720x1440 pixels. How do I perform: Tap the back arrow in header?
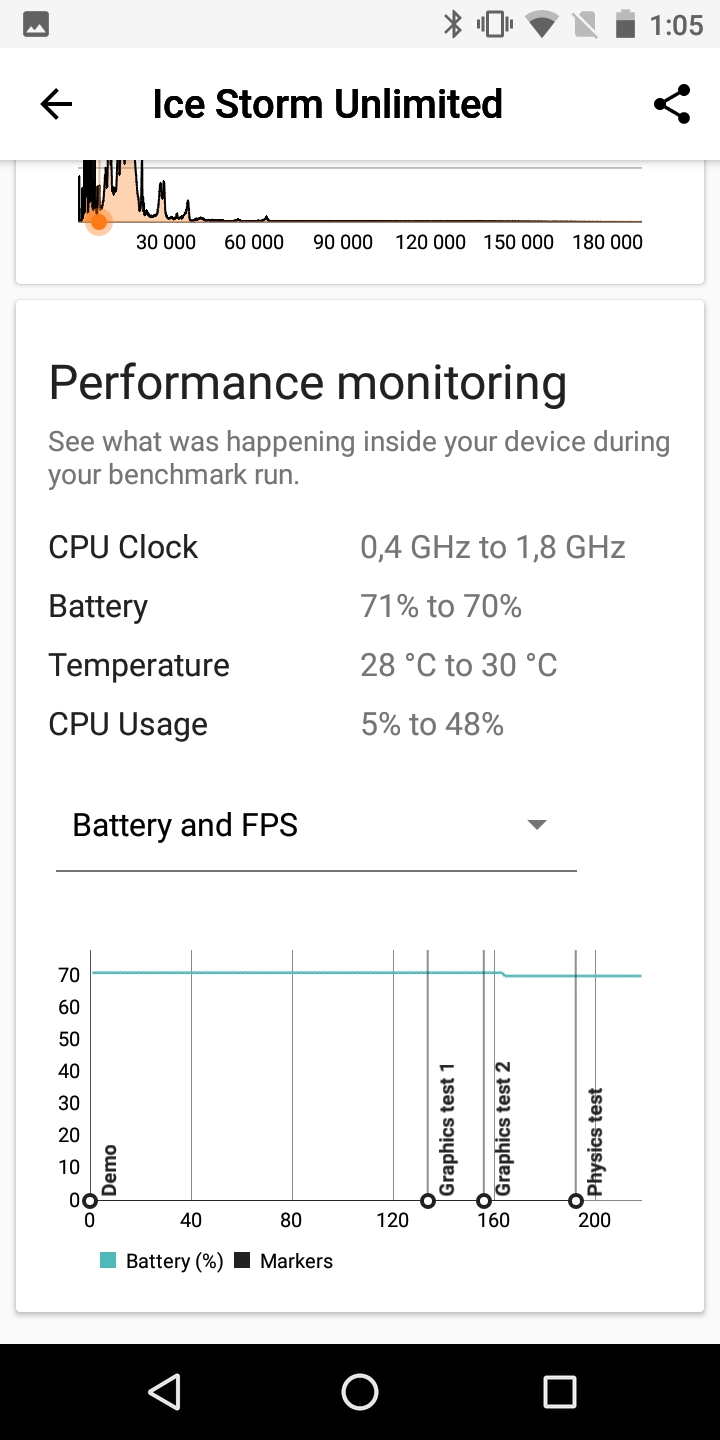click(x=56, y=104)
